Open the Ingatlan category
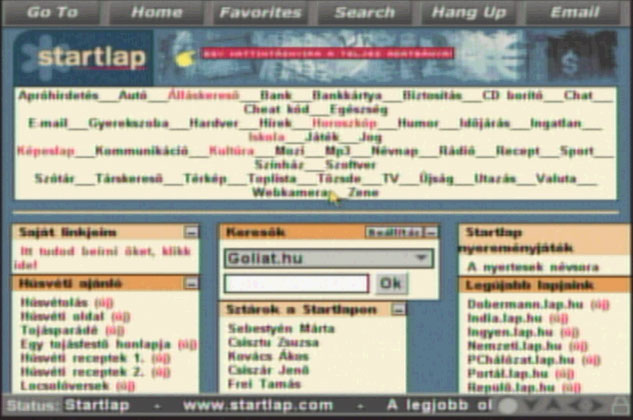The image size is (633, 420). [x=556, y=123]
